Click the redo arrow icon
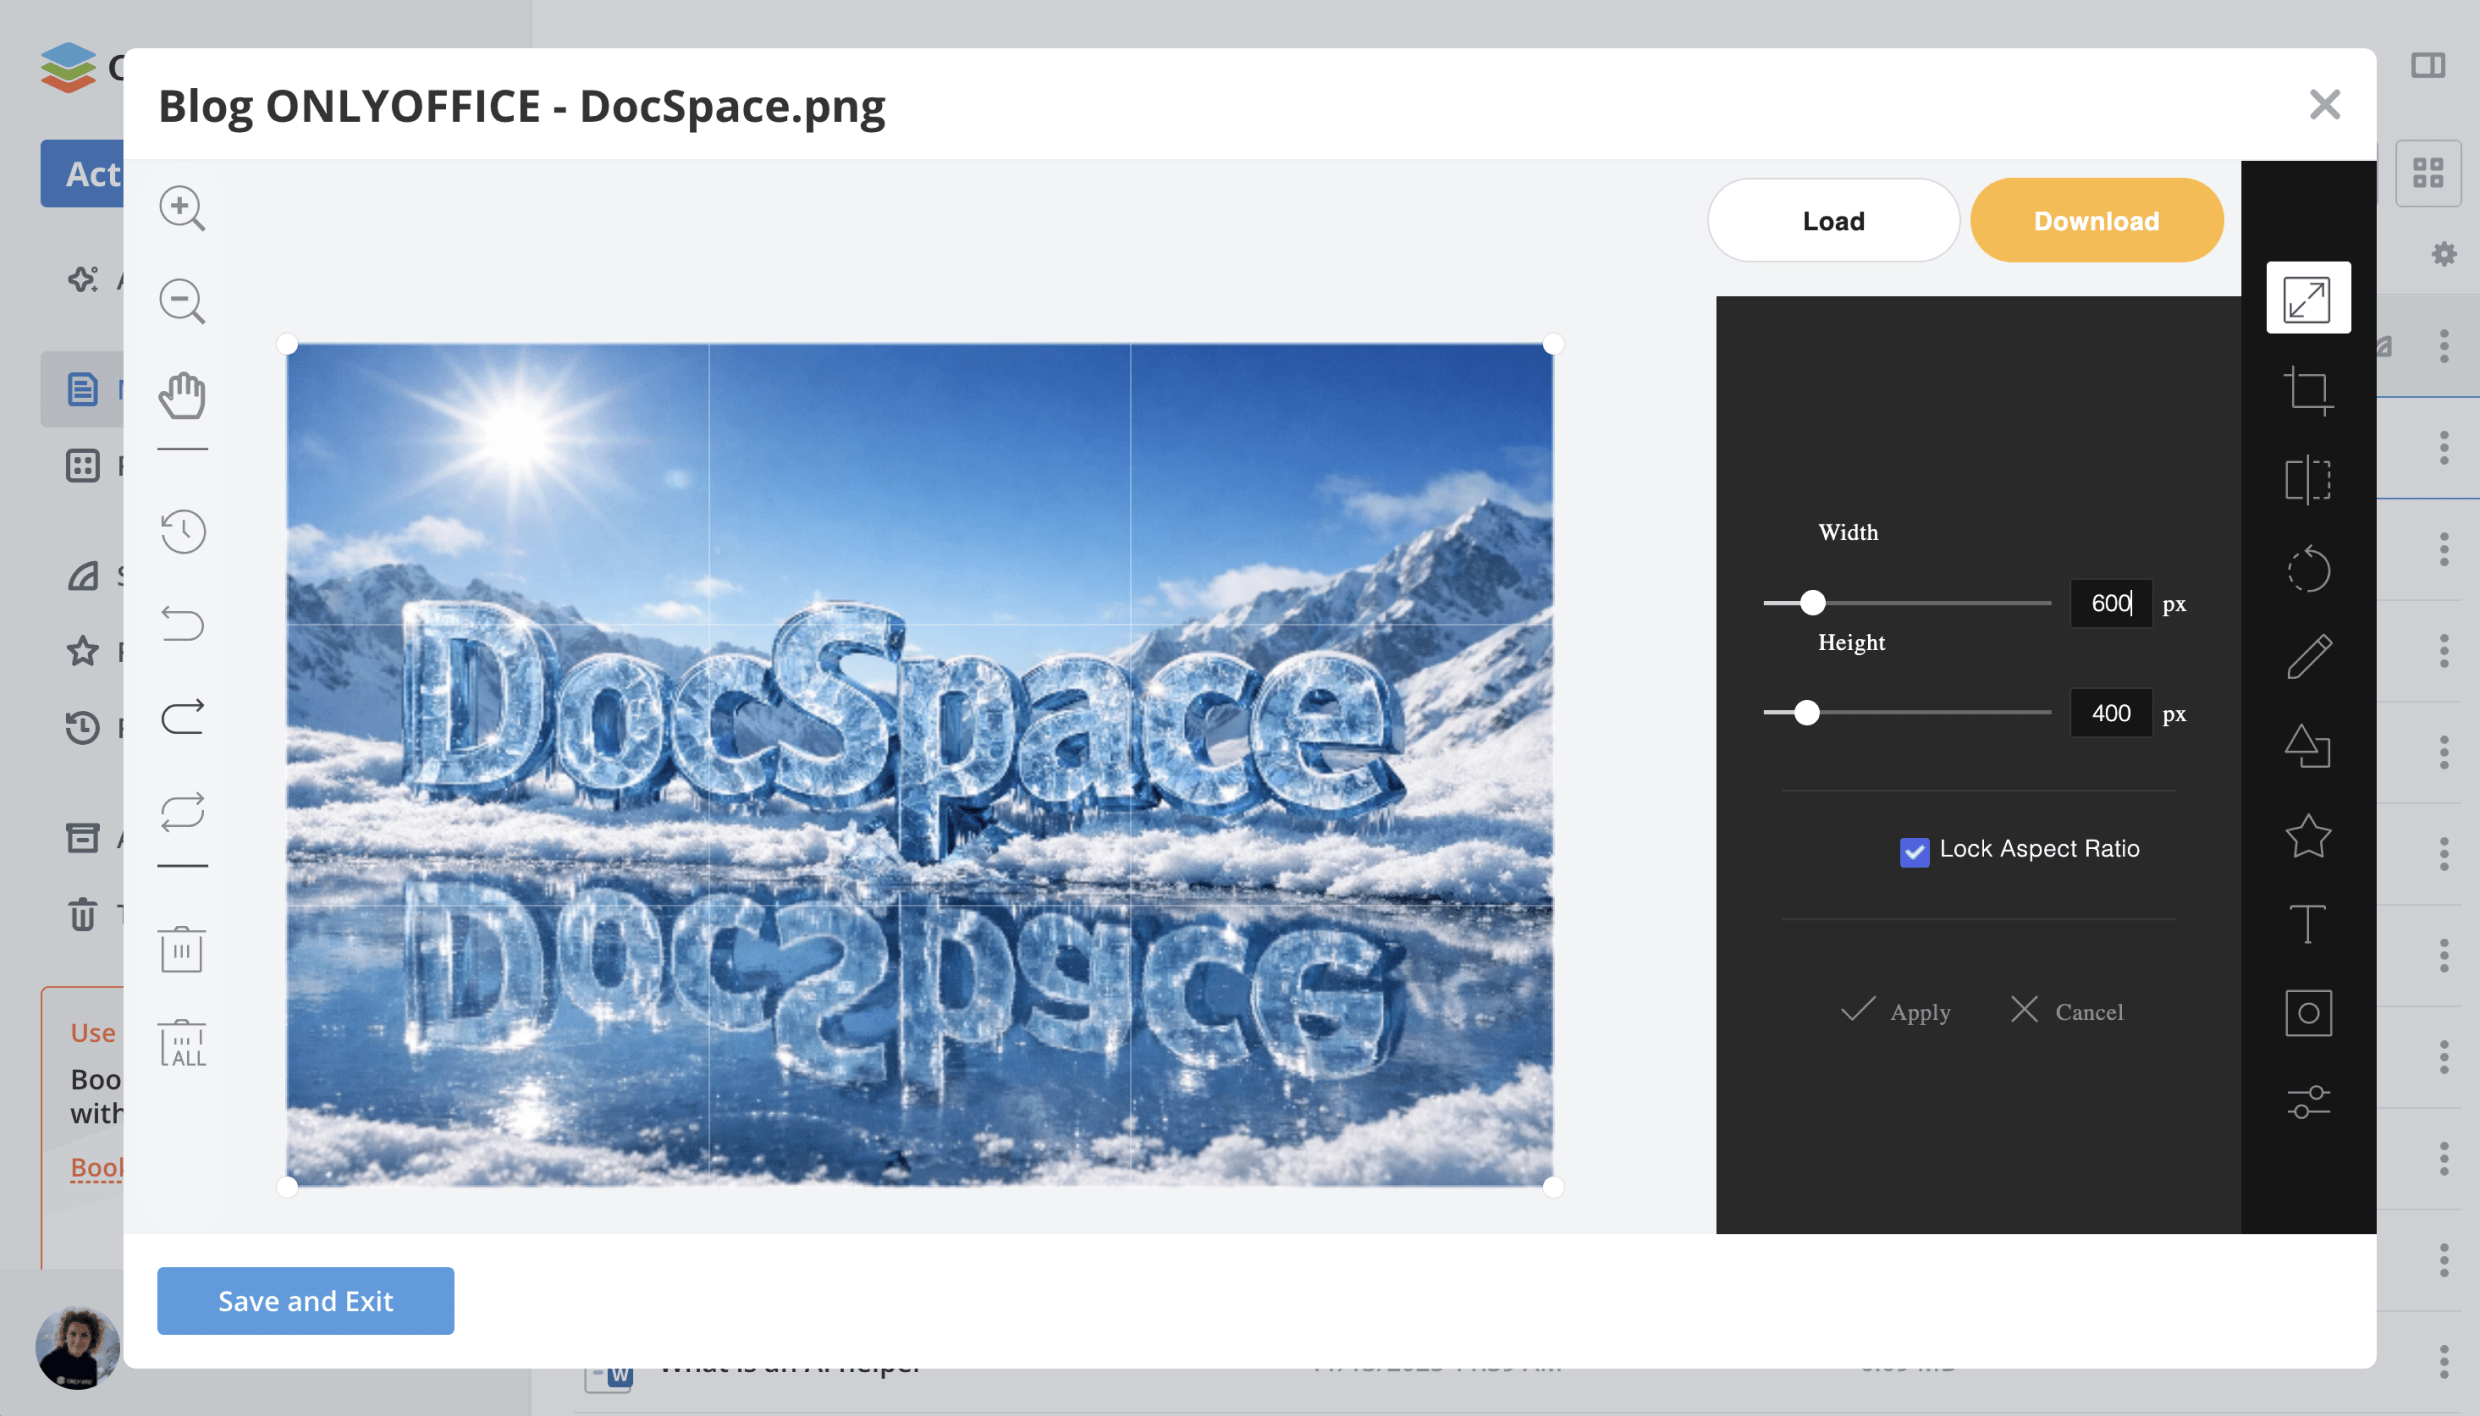The height and width of the screenshot is (1416, 2480). 182,717
